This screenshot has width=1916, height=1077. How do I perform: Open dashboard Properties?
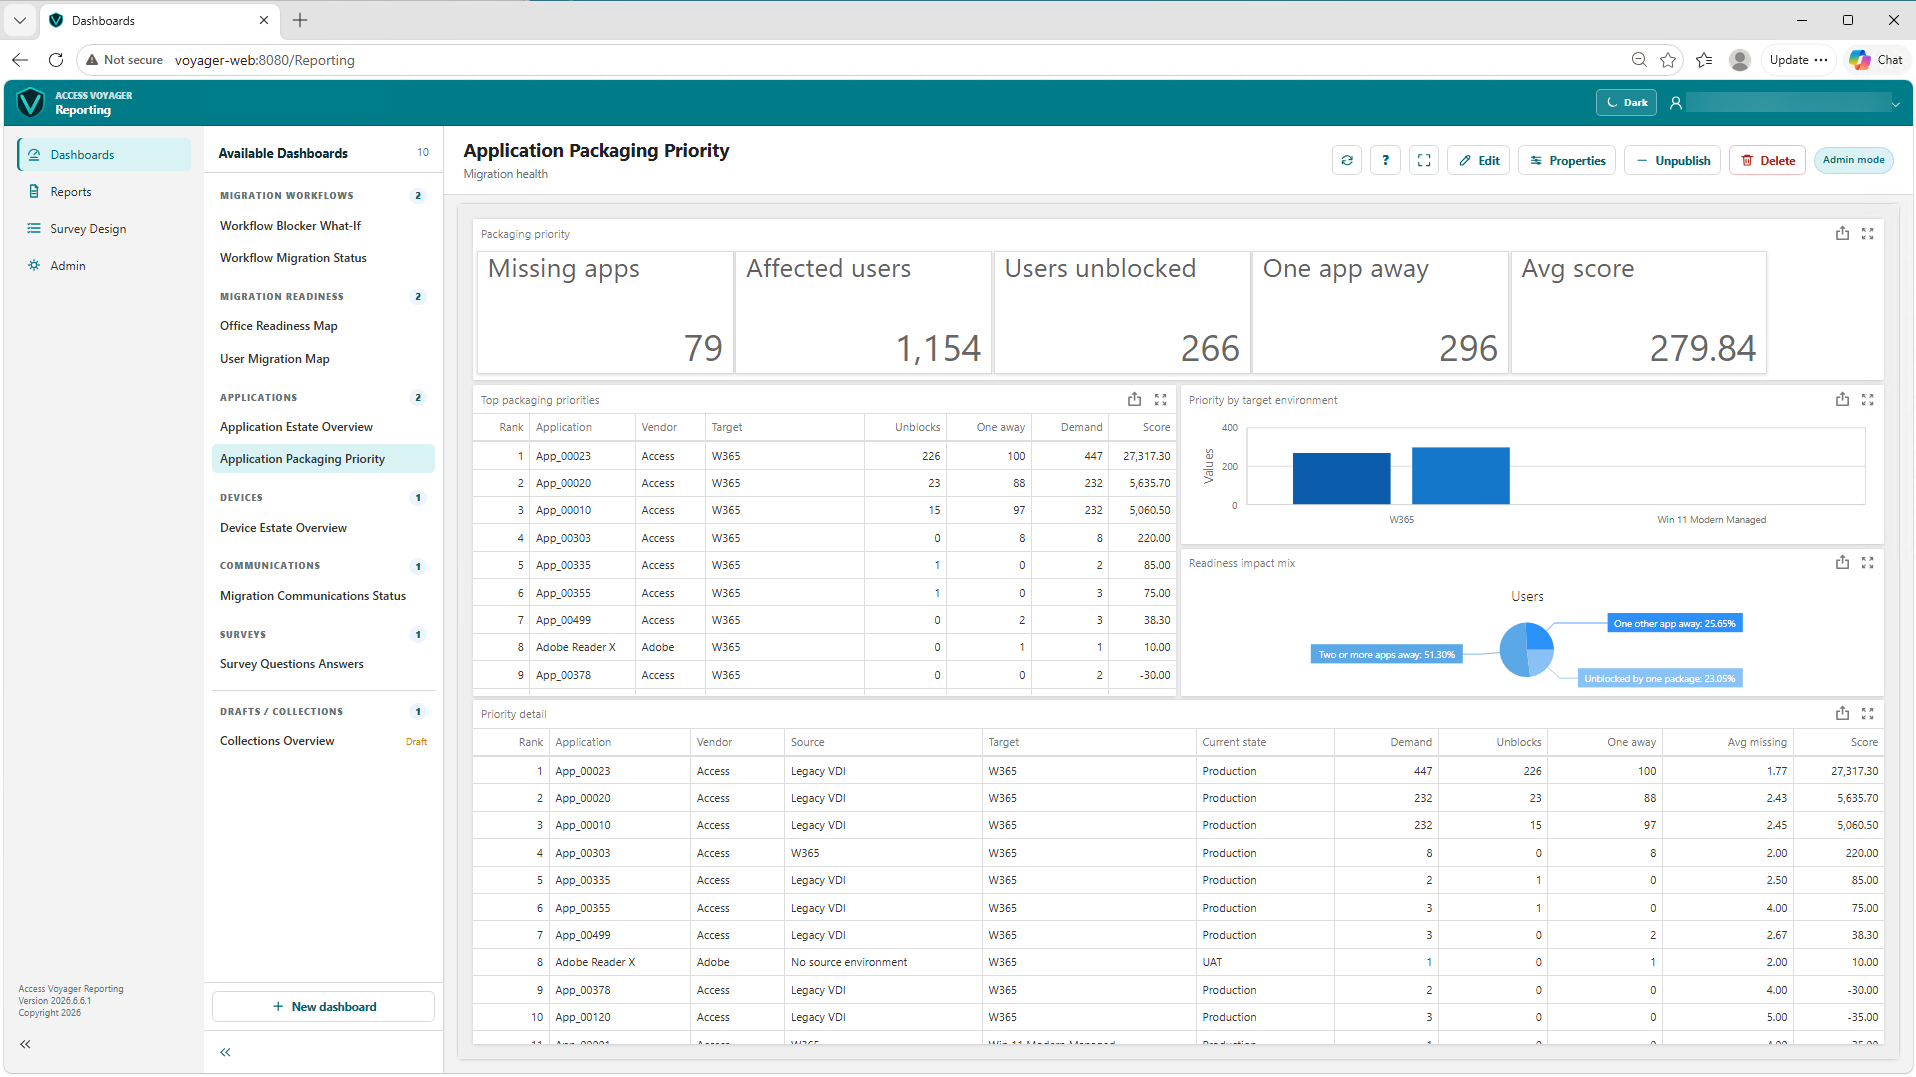click(1566, 160)
